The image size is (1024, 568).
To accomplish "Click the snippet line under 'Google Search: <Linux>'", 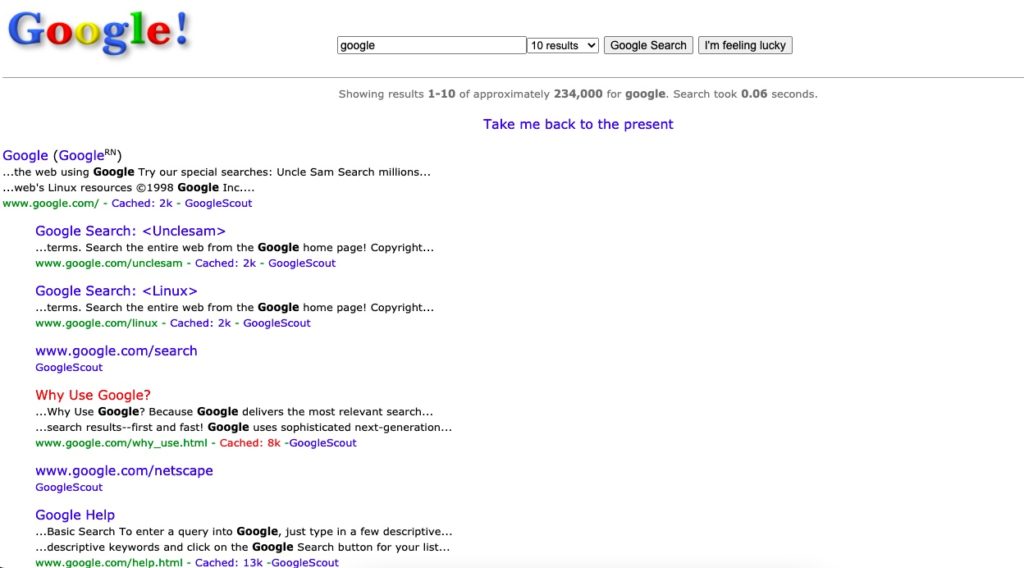I will coord(234,308).
